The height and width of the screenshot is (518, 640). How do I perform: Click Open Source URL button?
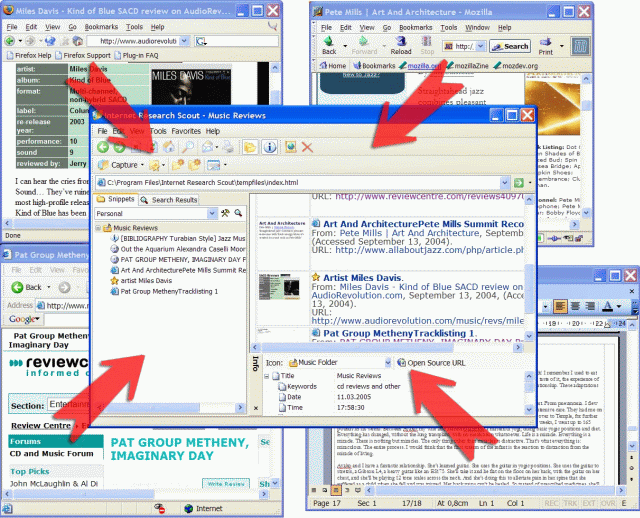431,363
